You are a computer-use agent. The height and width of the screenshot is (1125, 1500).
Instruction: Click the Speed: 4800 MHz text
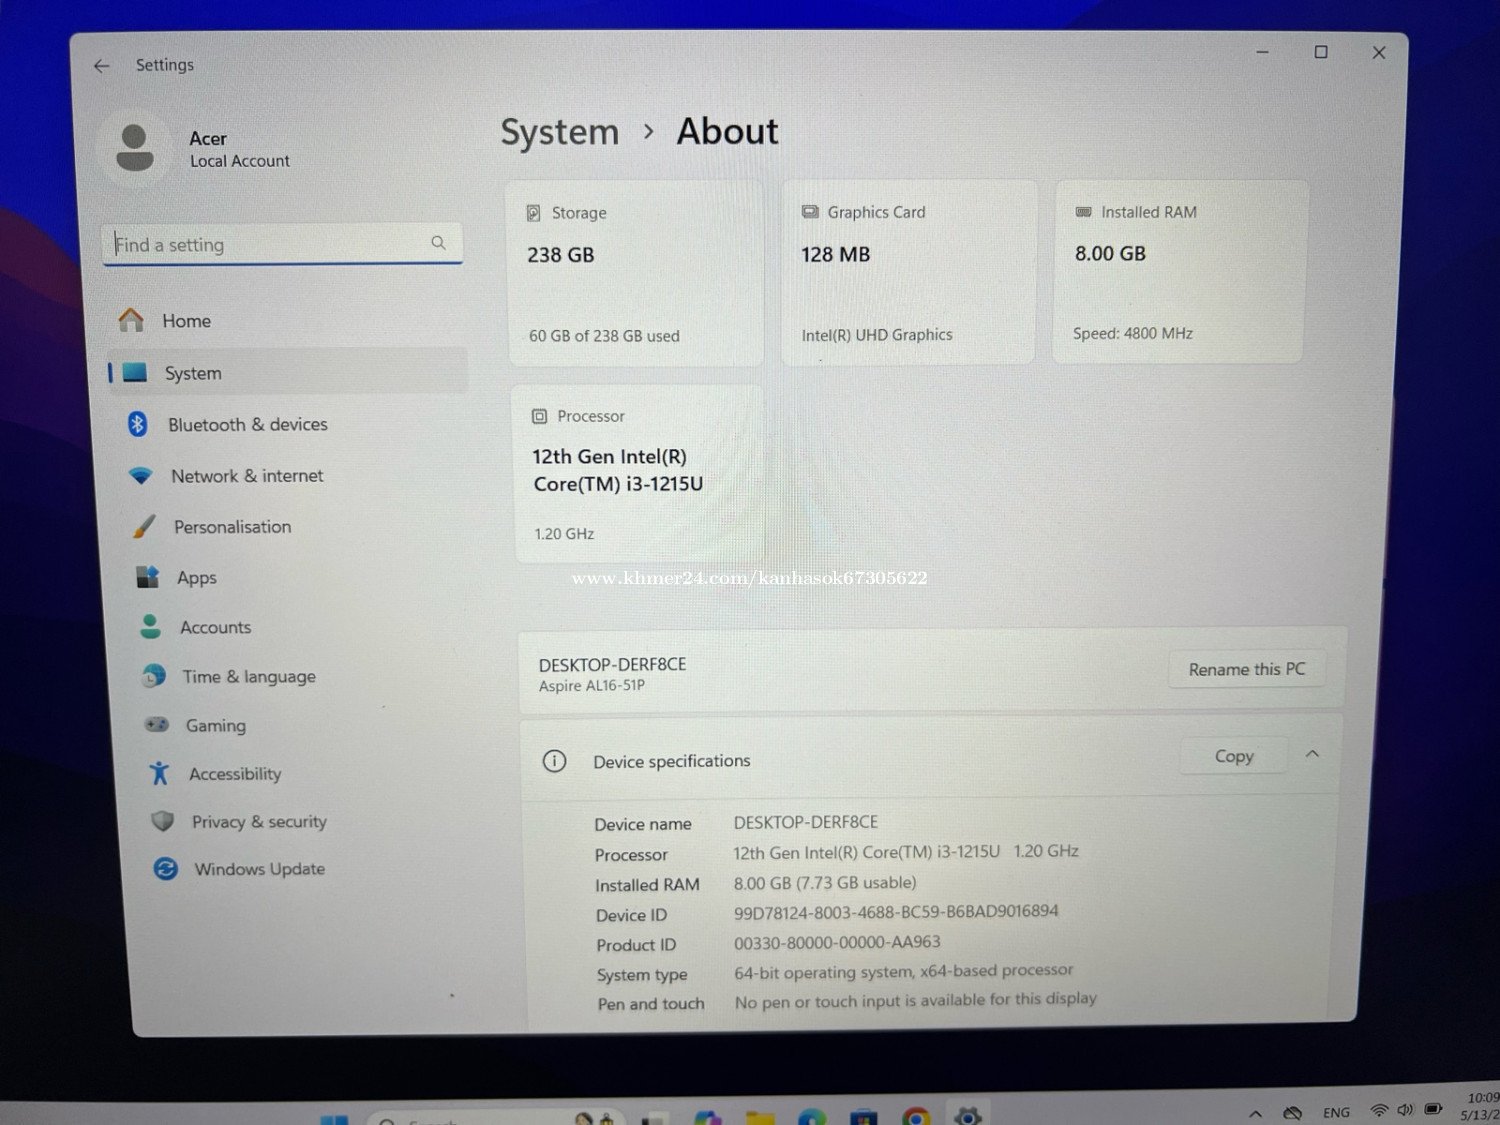pyautogui.click(x=1133, y=333)
